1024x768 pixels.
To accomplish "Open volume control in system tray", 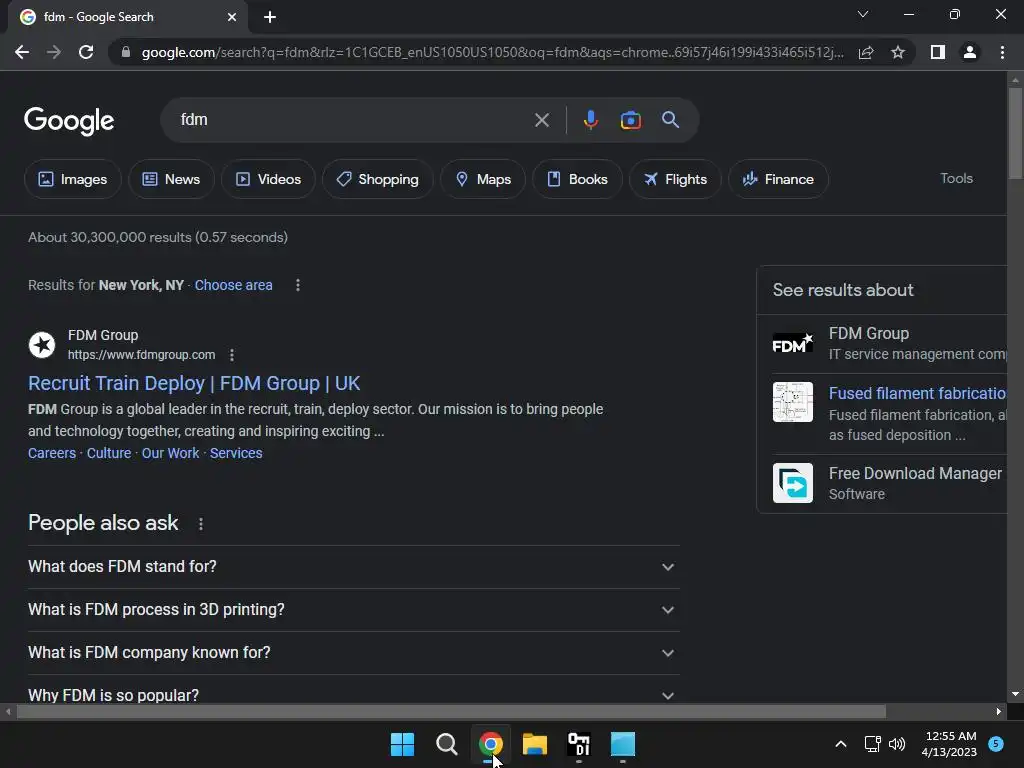I will point(897,744).
